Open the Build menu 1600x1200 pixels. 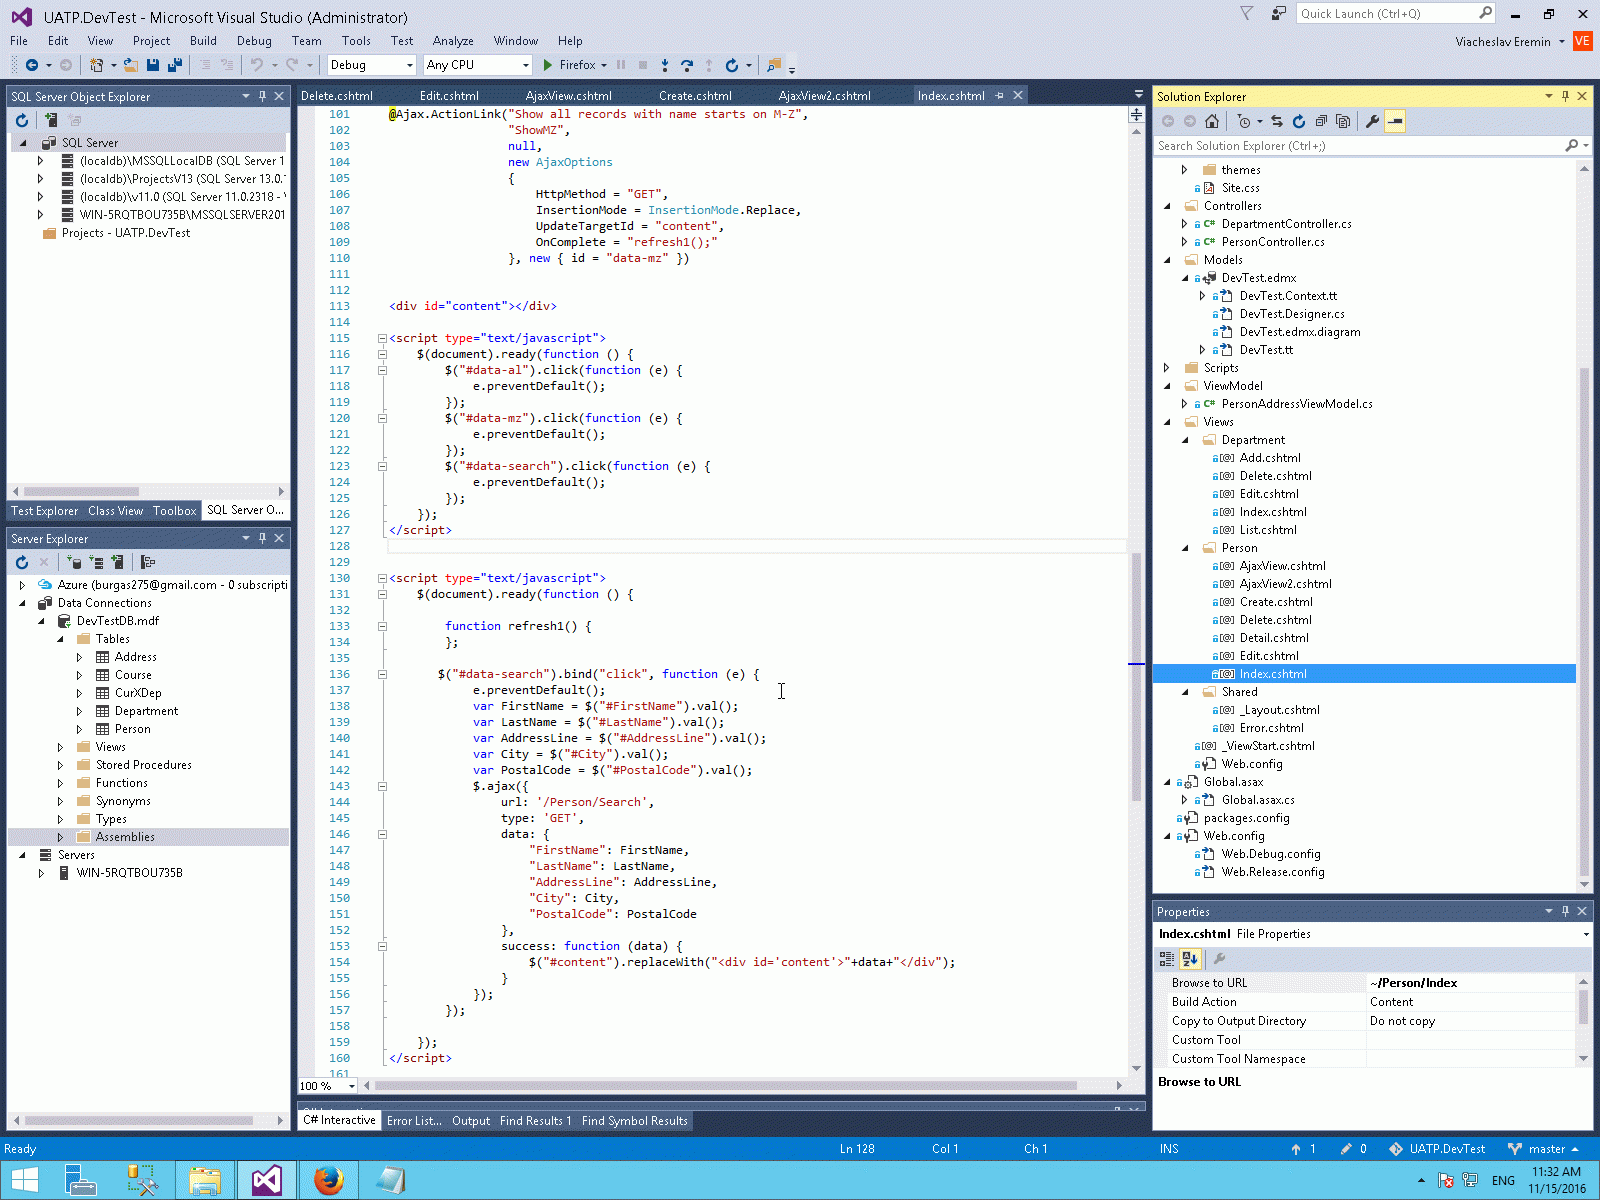pos(203,41)
